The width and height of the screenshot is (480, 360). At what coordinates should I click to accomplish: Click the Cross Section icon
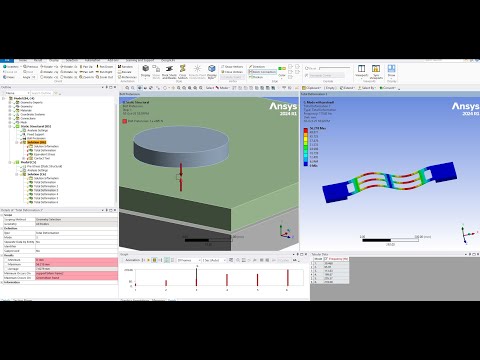(182, 68)
